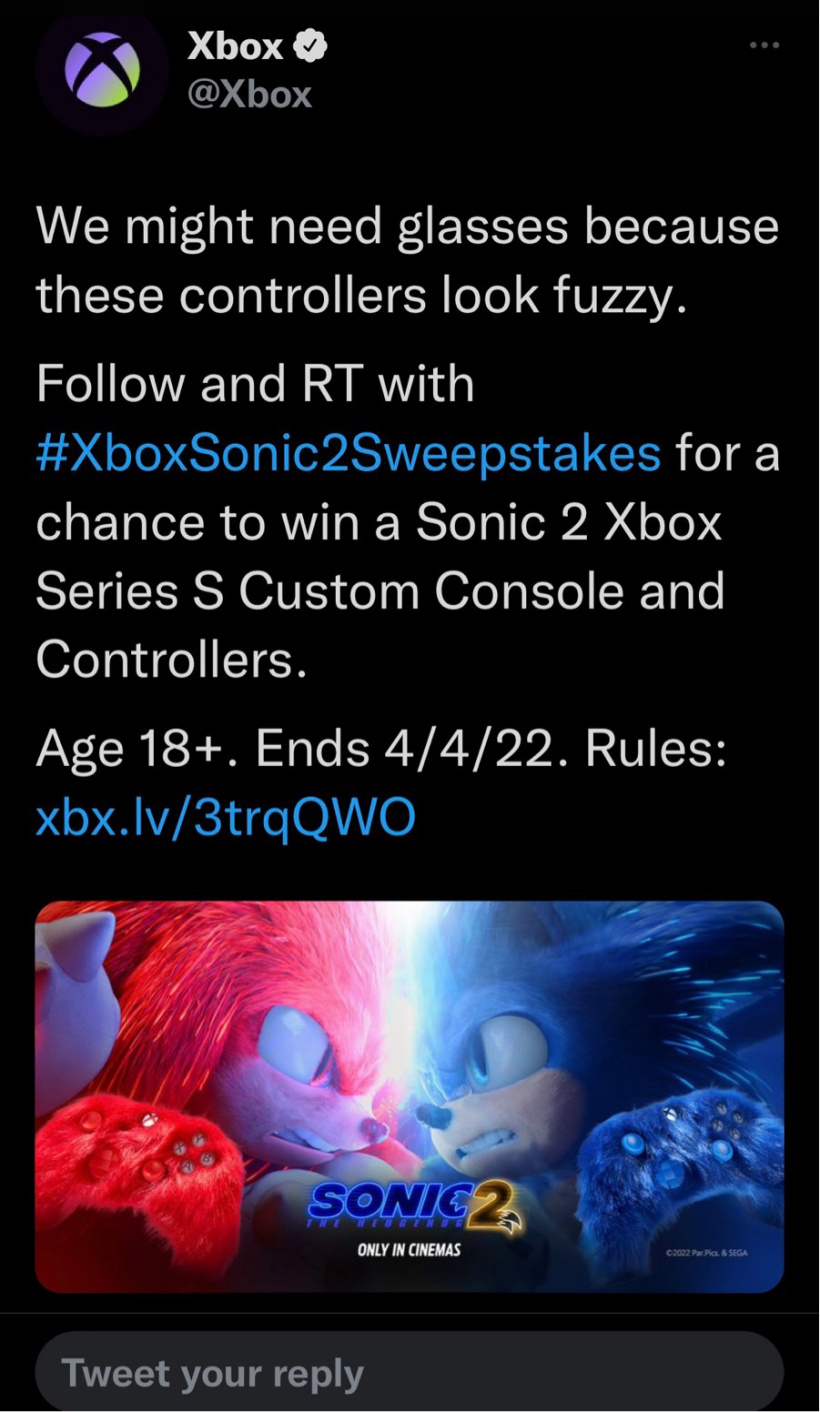Open the Xbox display name profile link
820x1412 pixels.
[x=237, y=45]
